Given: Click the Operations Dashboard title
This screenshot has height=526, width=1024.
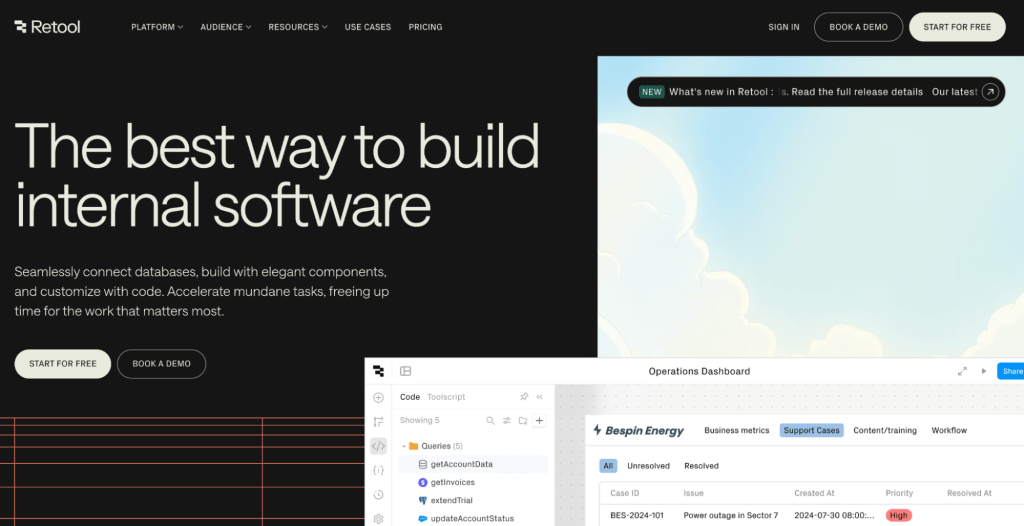Looking at the screenshot, I should (x=699, y=371).
